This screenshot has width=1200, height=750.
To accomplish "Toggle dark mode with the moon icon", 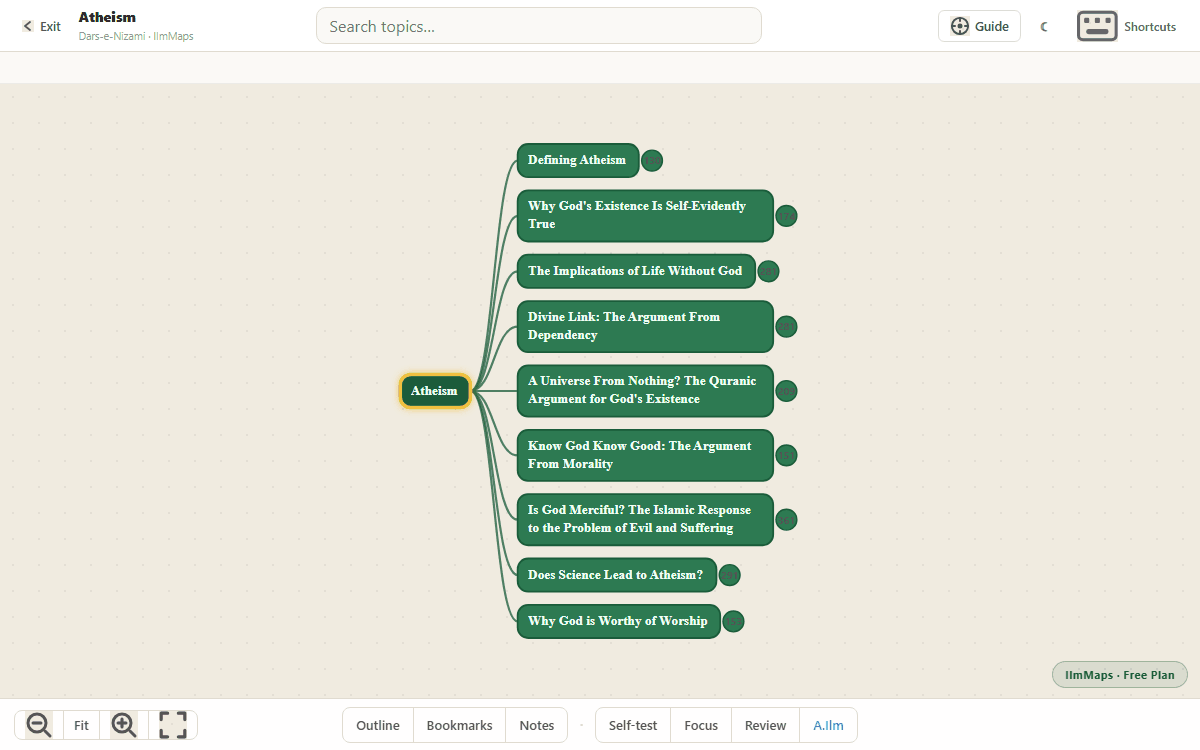I will pyautogui.click(x=1044, y=26).
